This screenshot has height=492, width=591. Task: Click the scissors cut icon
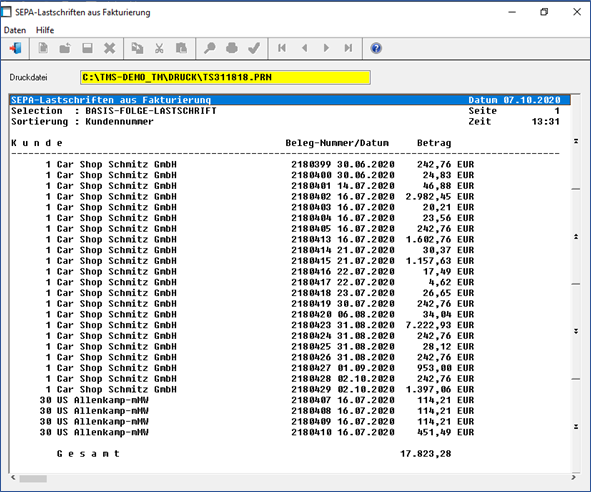(159, 48)
